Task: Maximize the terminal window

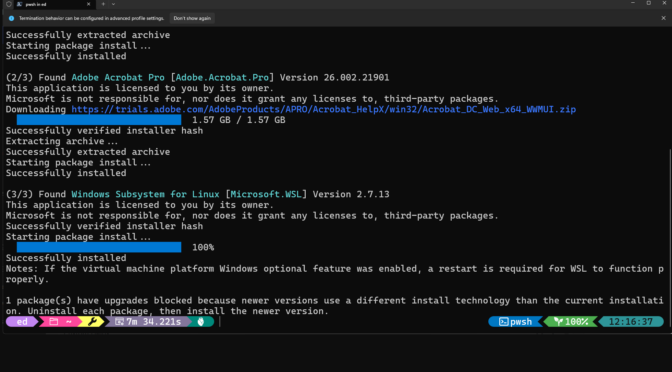Action: click(648, 3)
